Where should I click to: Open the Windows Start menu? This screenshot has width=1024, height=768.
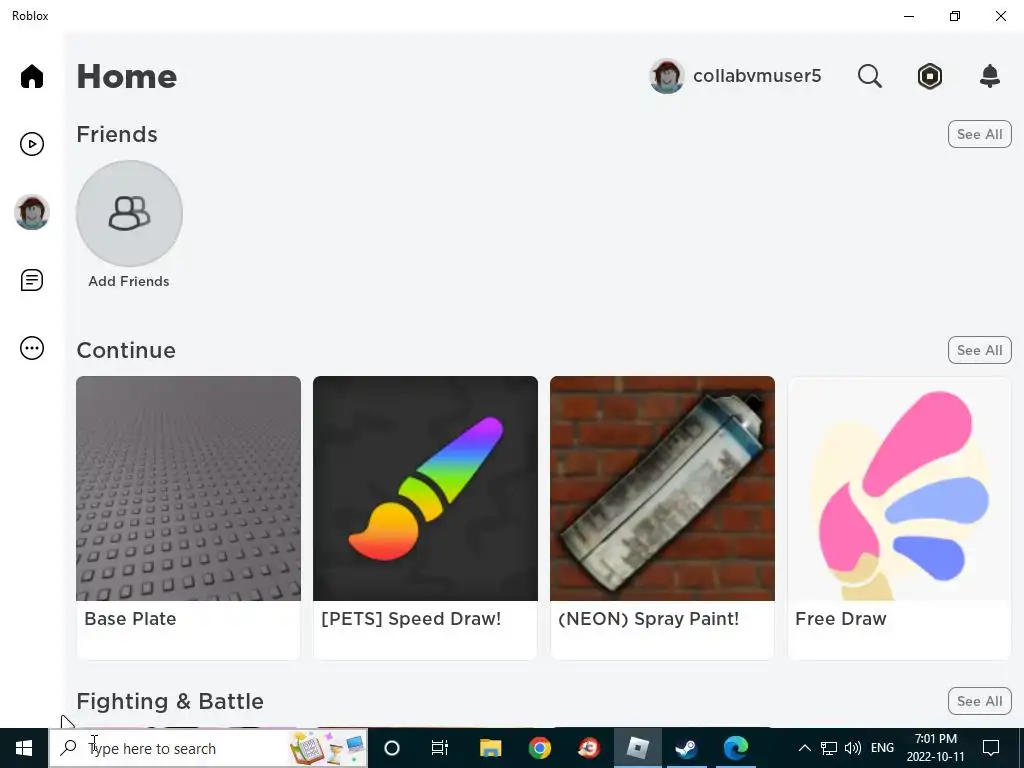[x=24, y=748]
